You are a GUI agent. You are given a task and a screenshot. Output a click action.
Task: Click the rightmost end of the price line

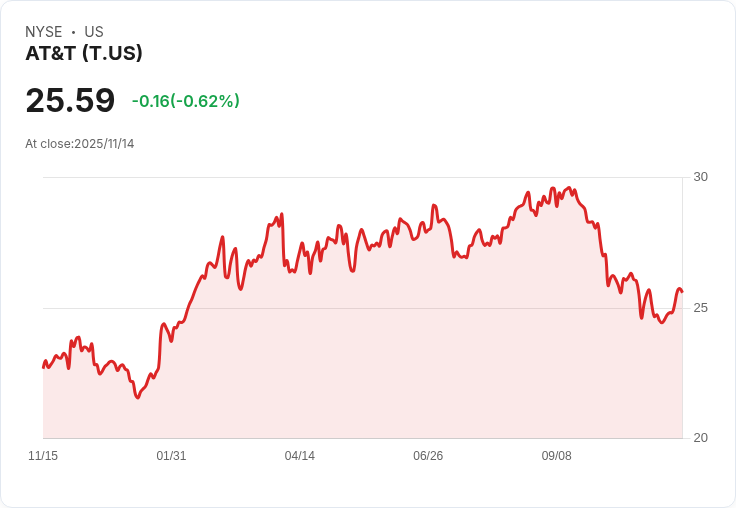pos(682,291)
